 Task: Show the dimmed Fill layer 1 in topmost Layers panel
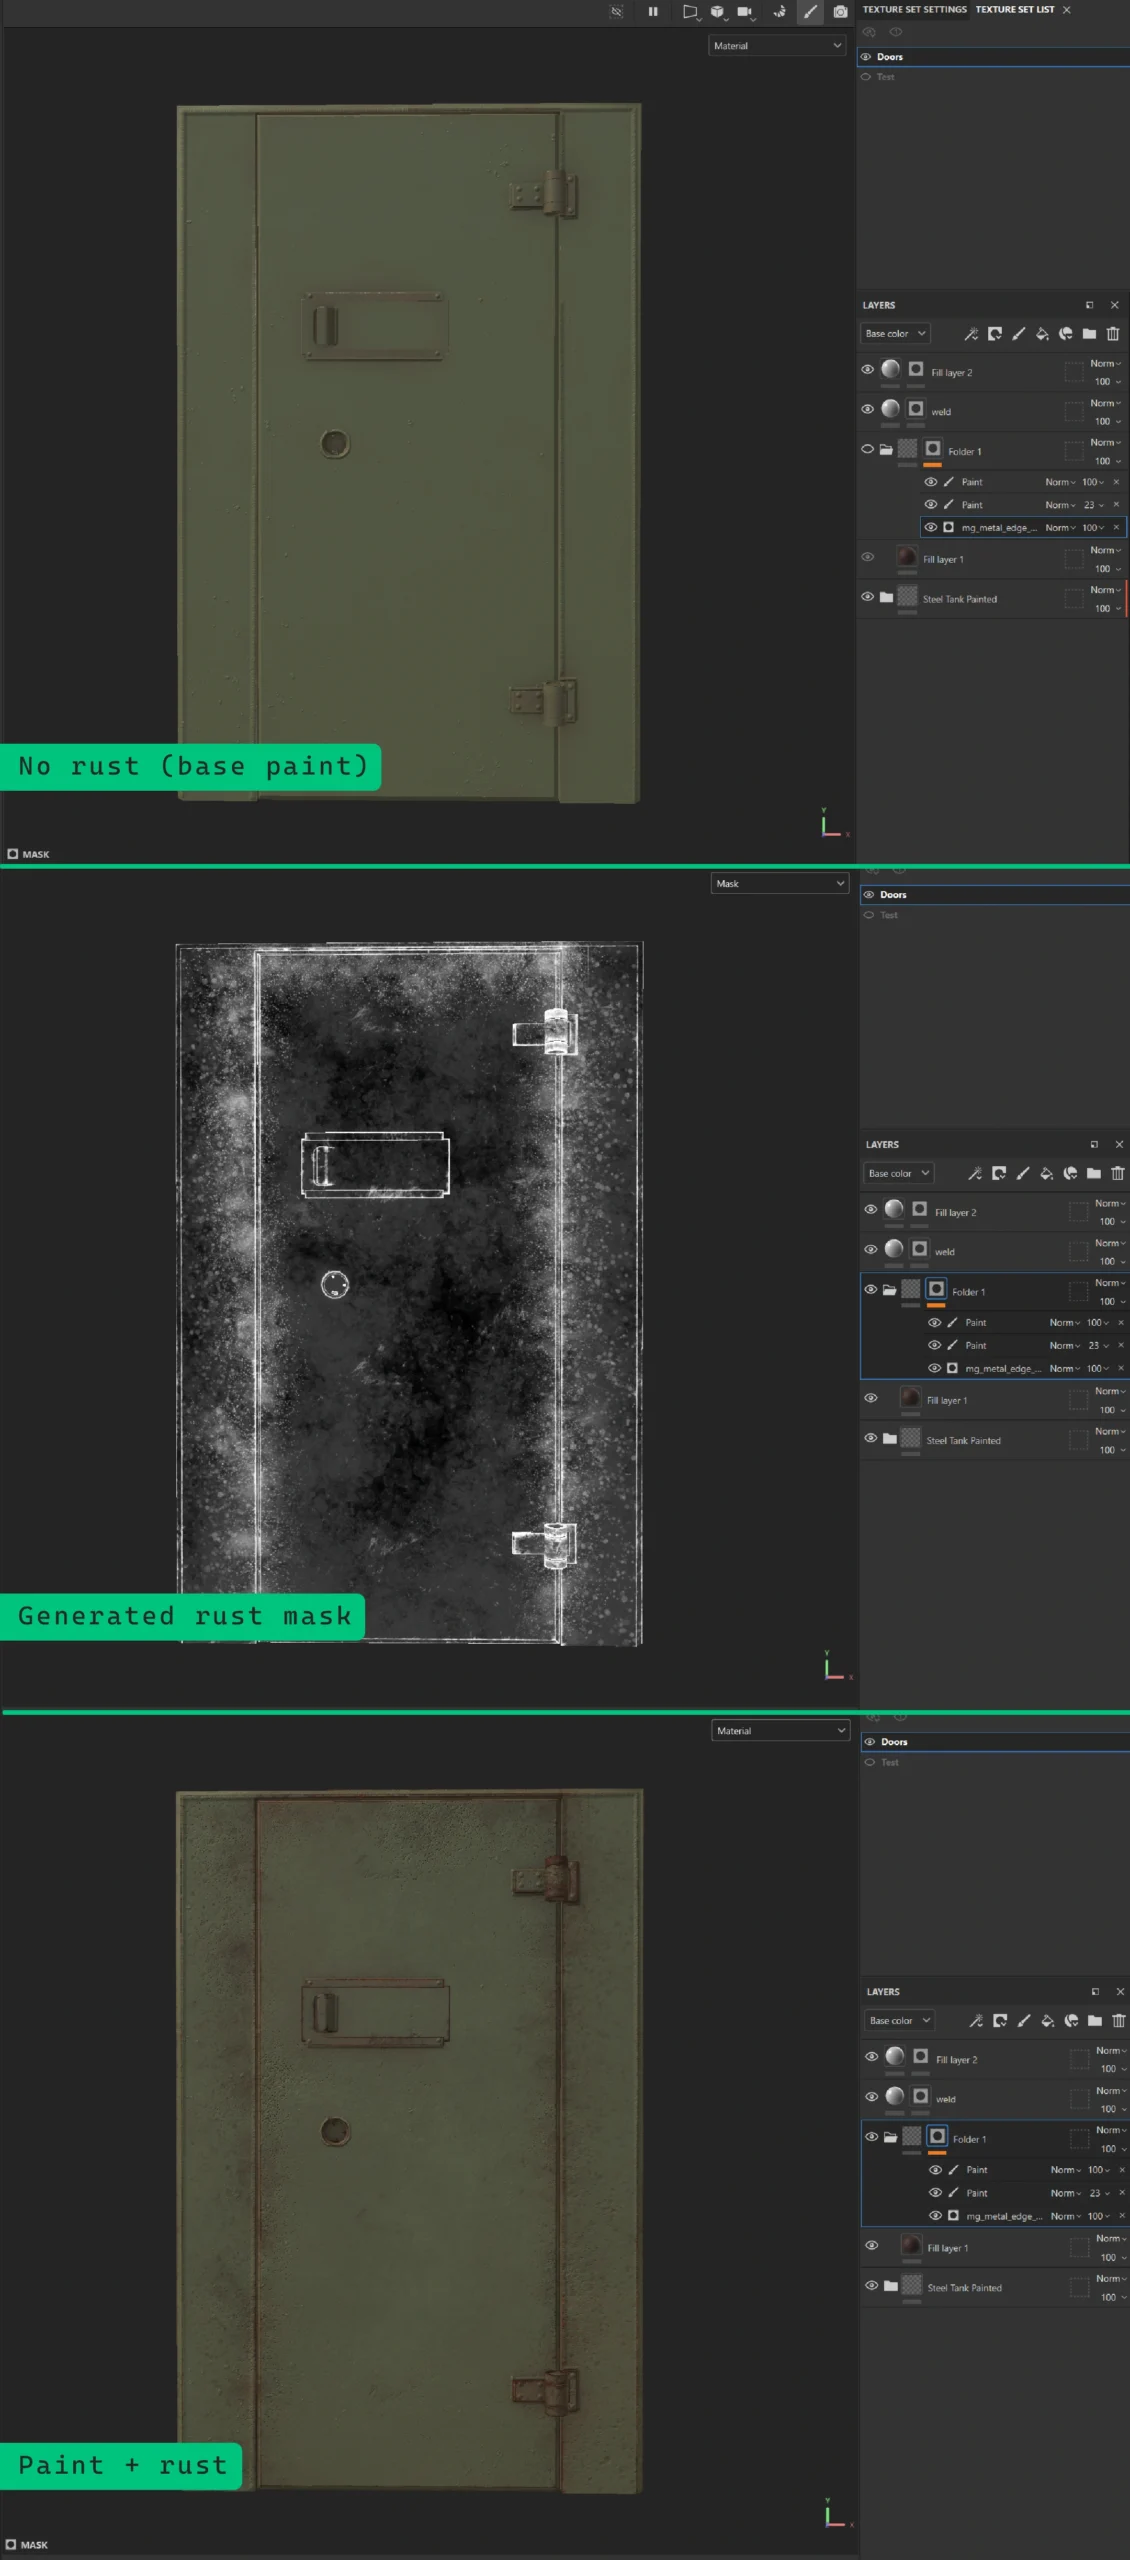pyautogui.click(x=867, y=557)
